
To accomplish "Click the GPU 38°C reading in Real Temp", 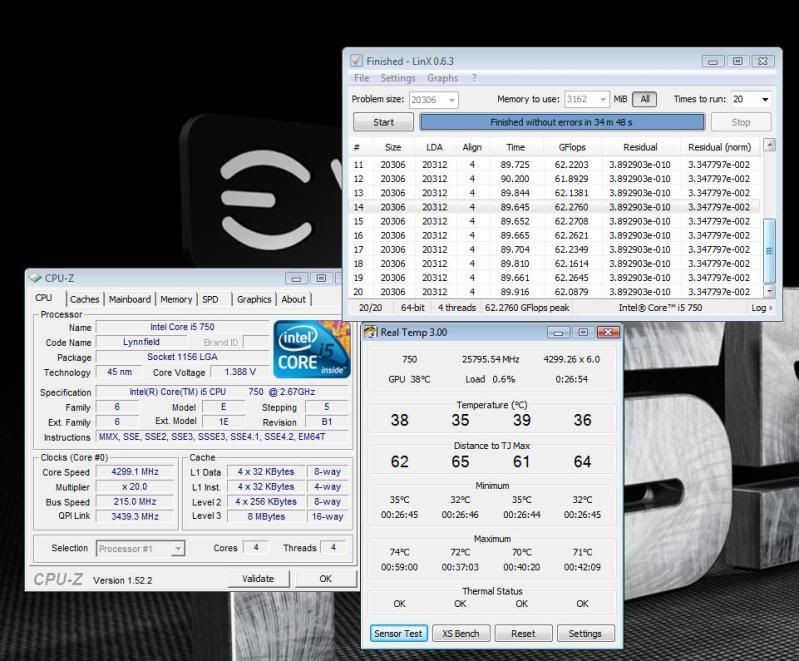I will 409,380.
